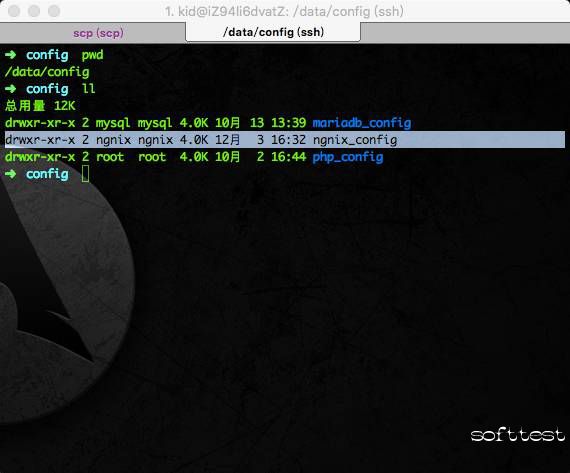Click the red close window button
The width and height of the screenshot is (570, 473).
pos(14,11)
